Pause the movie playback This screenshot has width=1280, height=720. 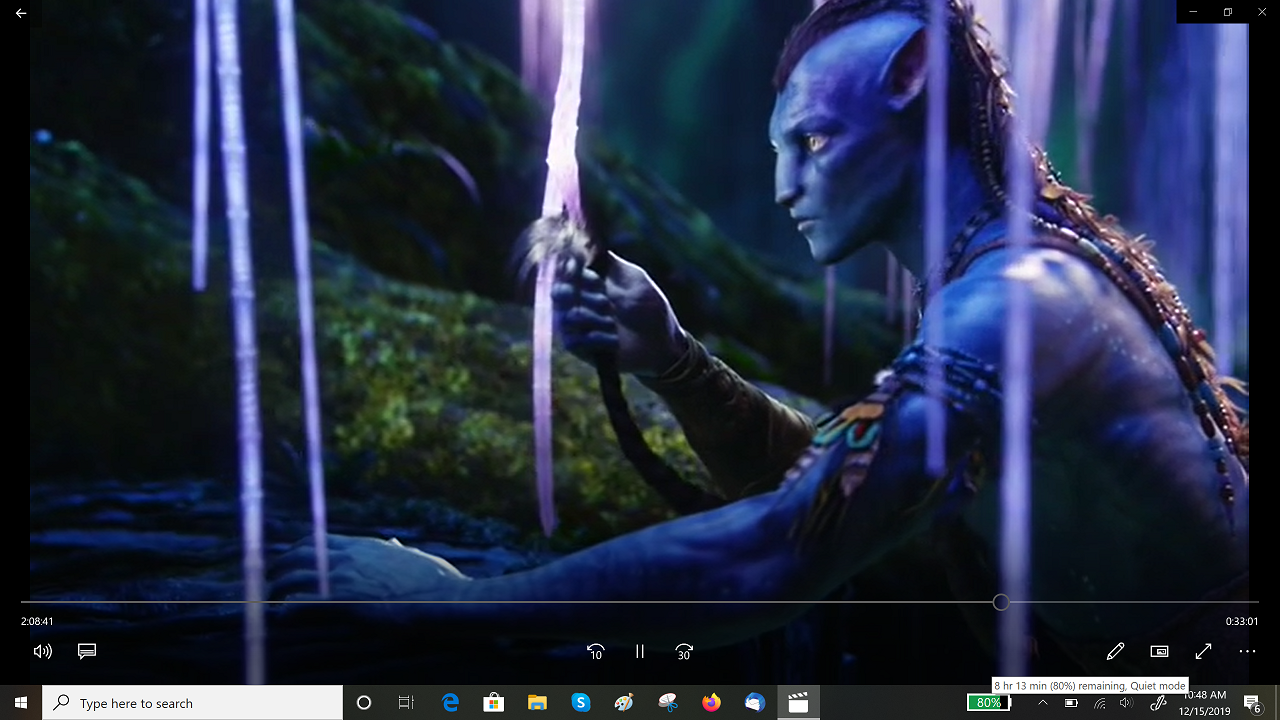pyautogui.click(x=640, y=651)
